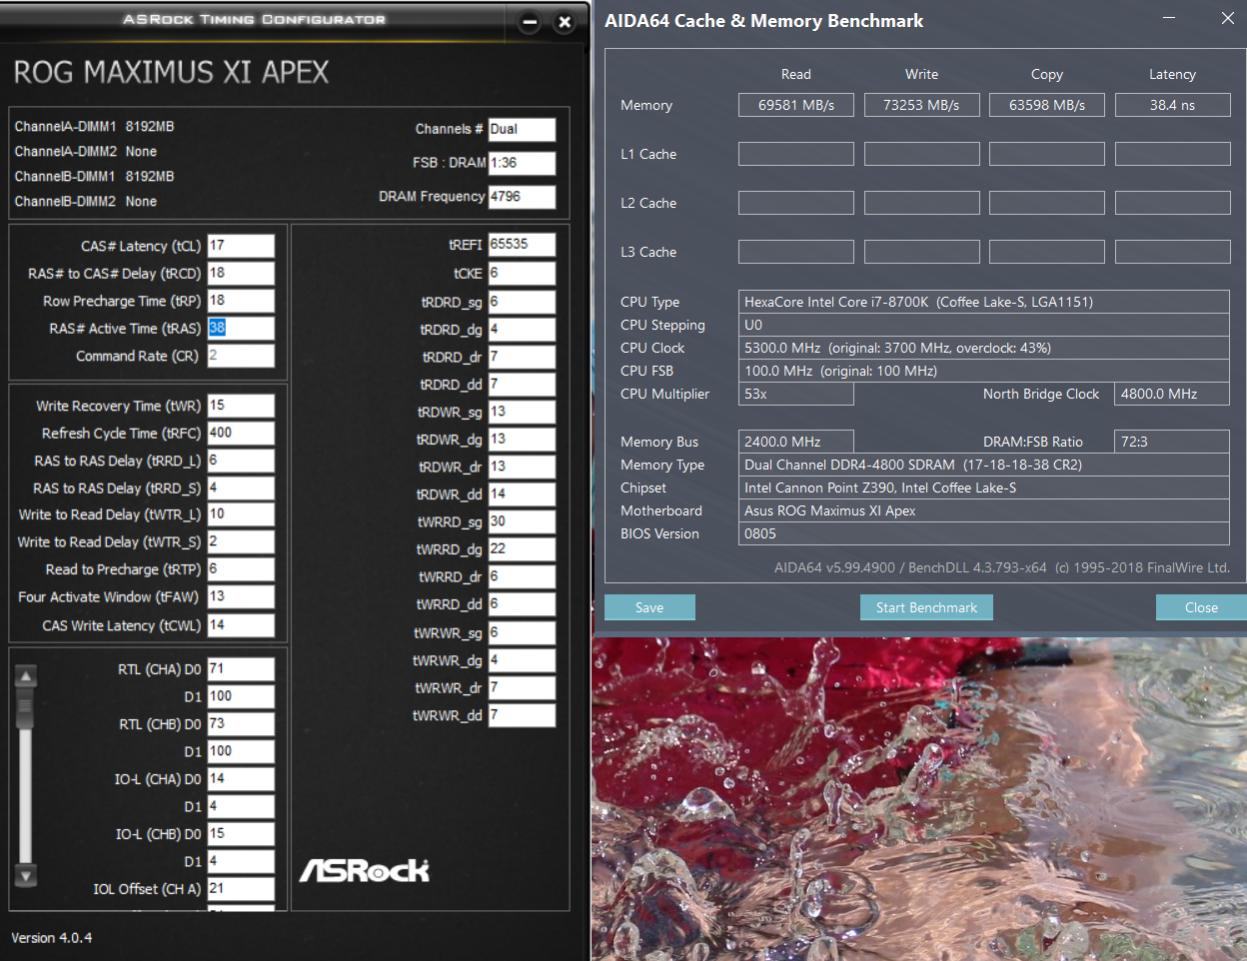
Task: Click the Memory Write result 73253 MB/s
Action: (922, 105)
